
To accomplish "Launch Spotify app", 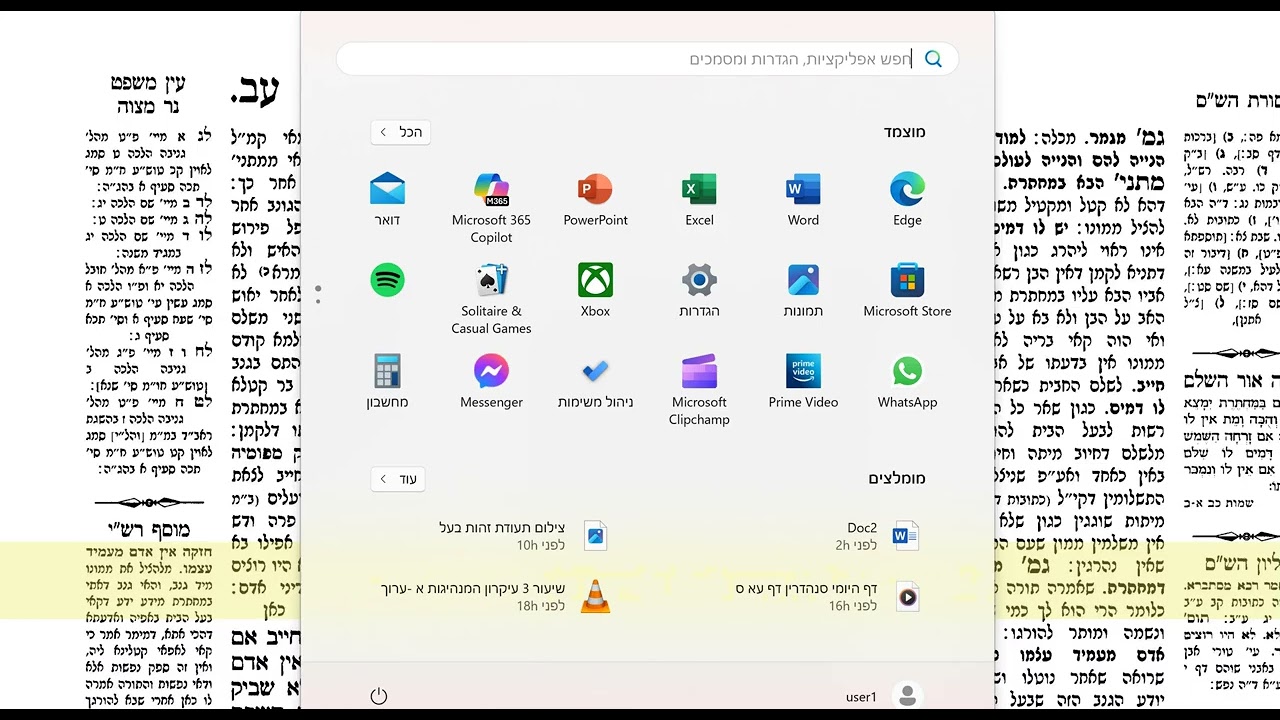I will [387, 280].
